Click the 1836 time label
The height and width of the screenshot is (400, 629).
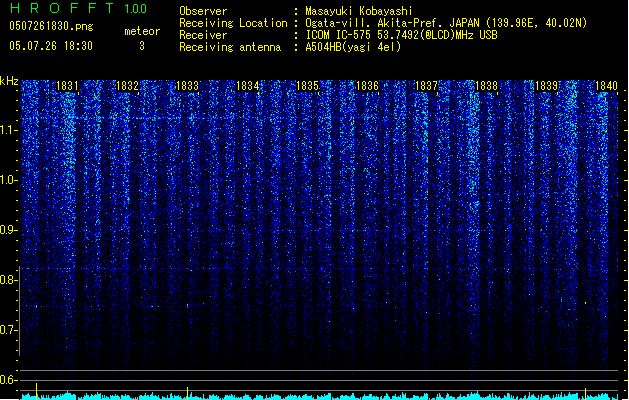click(x=367, y=85)
